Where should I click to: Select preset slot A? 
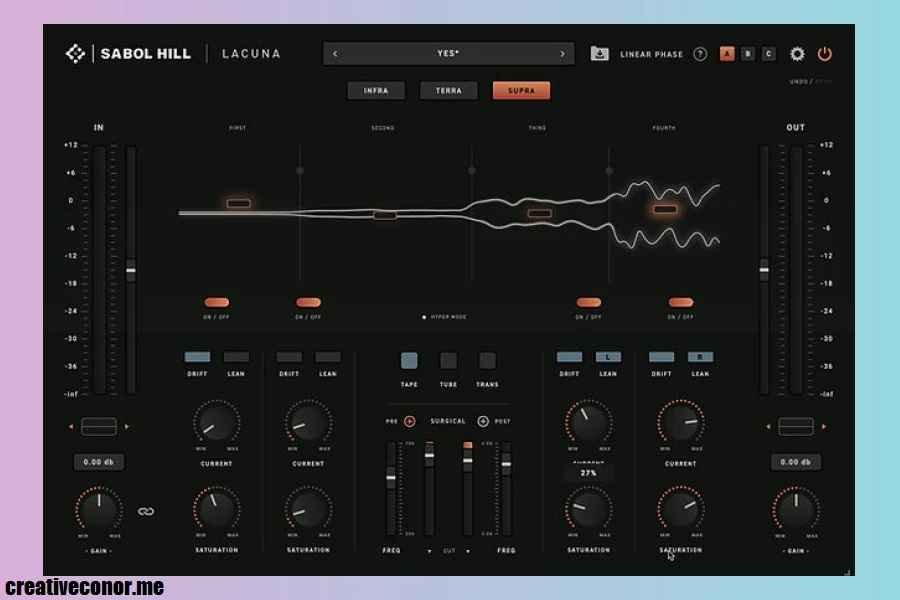click(727, 54)
